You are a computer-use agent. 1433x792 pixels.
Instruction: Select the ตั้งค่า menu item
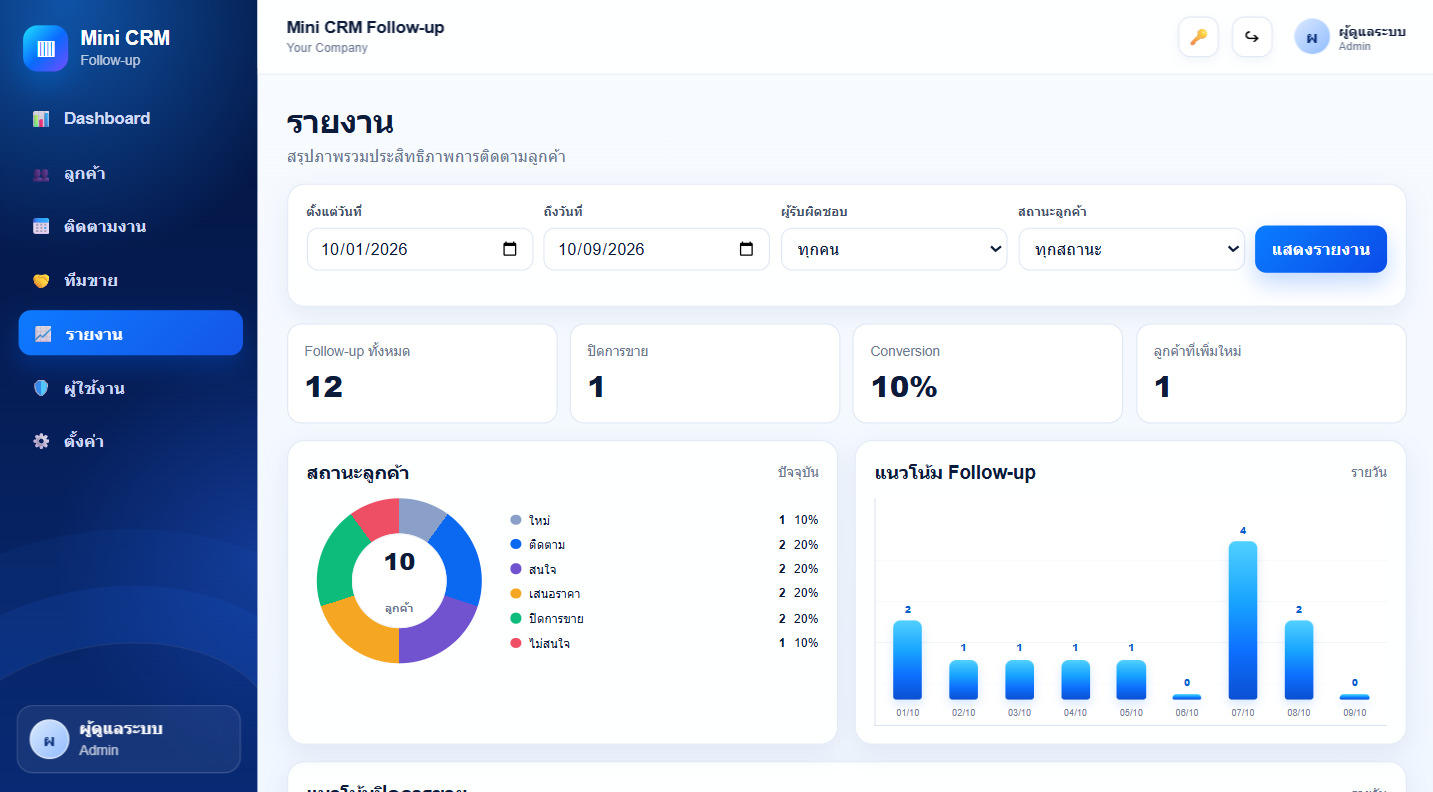coord(130,441)
